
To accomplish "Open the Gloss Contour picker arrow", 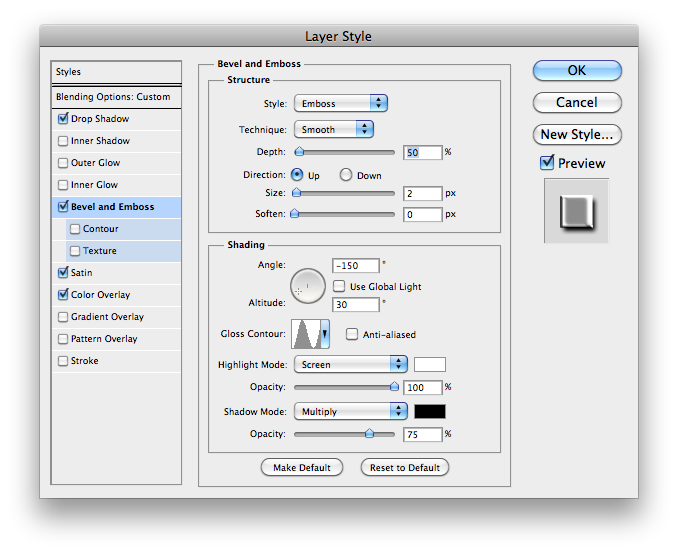I will point(324,334).
